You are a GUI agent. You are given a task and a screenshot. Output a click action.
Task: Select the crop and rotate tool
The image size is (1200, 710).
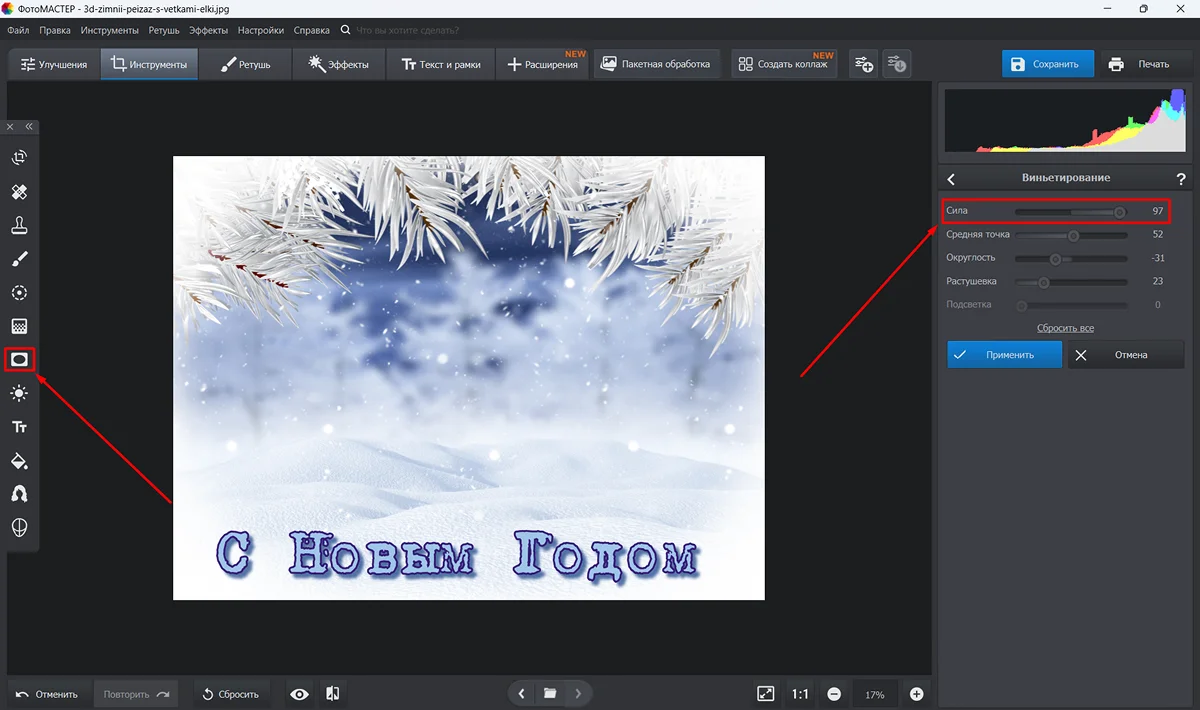point(19,158)
